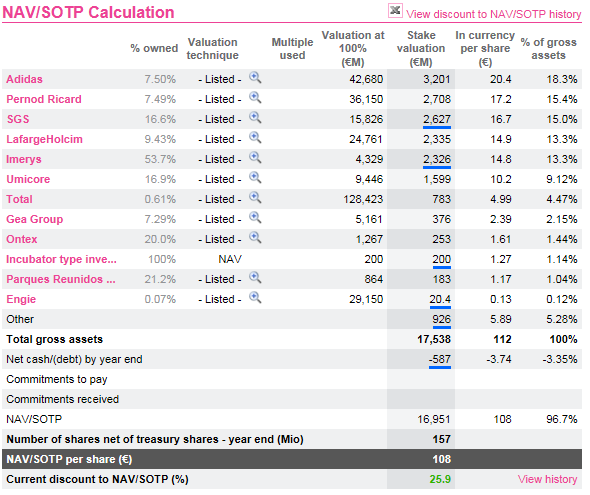Click NAV/SOTP per share value 108
590x495 pixels.
[x=442, y=459]
